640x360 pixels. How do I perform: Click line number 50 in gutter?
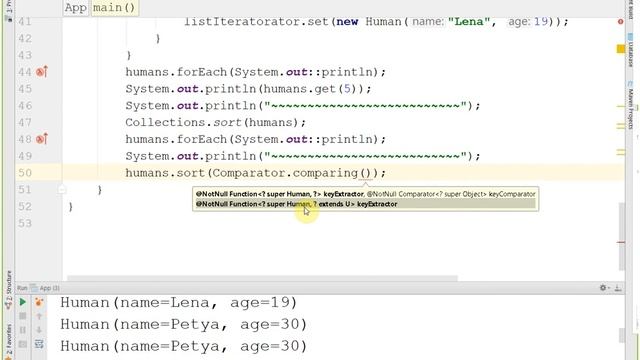click(x=24, y=173)
